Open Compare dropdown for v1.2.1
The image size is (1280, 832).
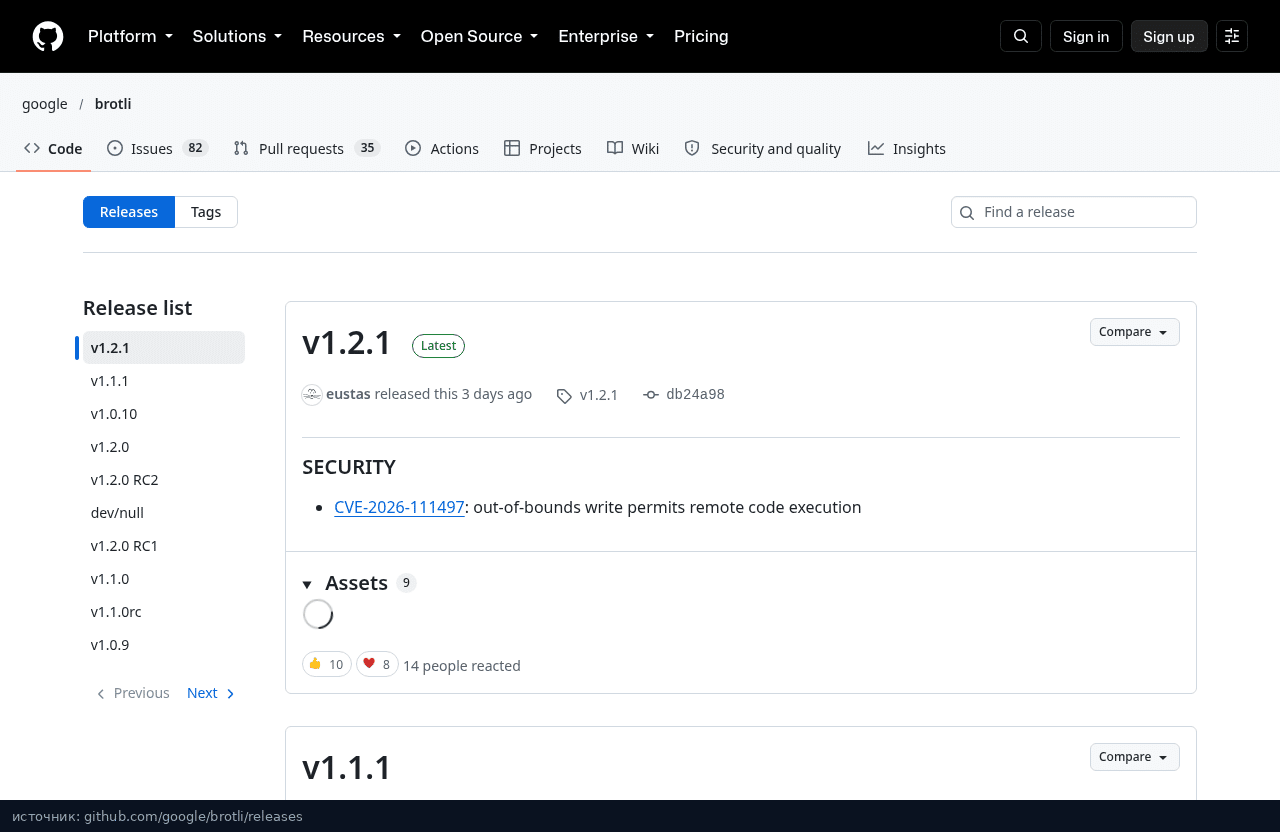[x=1134, y=332]
